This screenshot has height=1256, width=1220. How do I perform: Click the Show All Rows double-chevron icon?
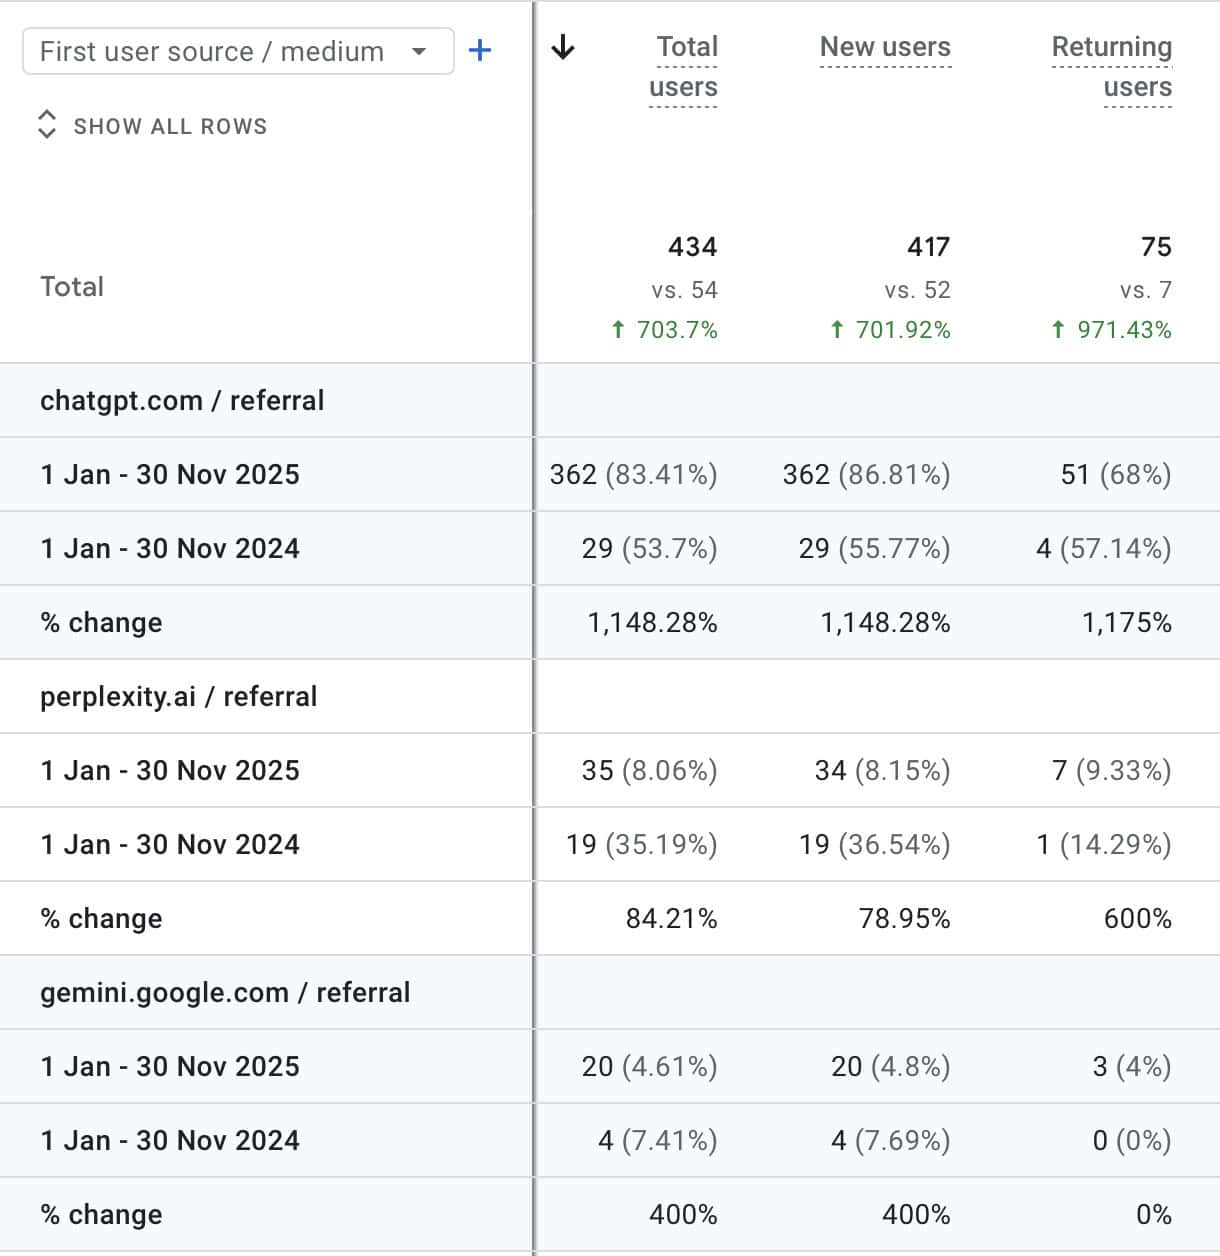coord(46,124)
